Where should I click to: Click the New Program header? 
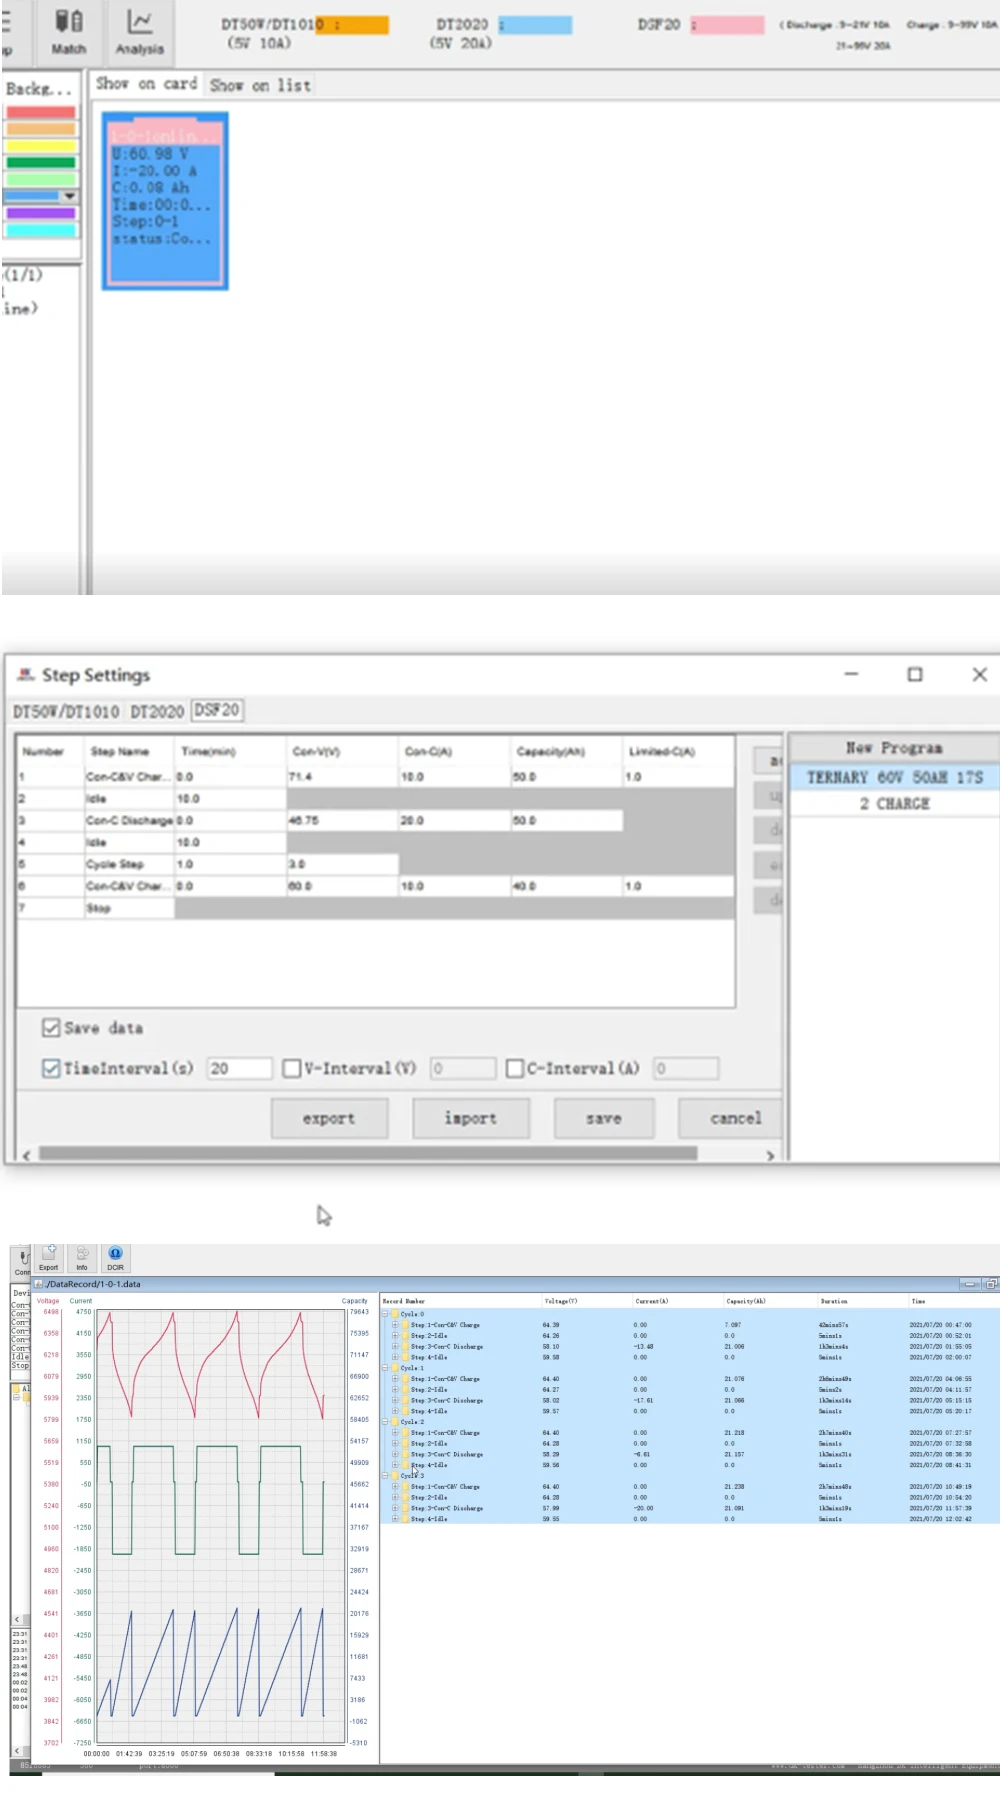[894, 747]
